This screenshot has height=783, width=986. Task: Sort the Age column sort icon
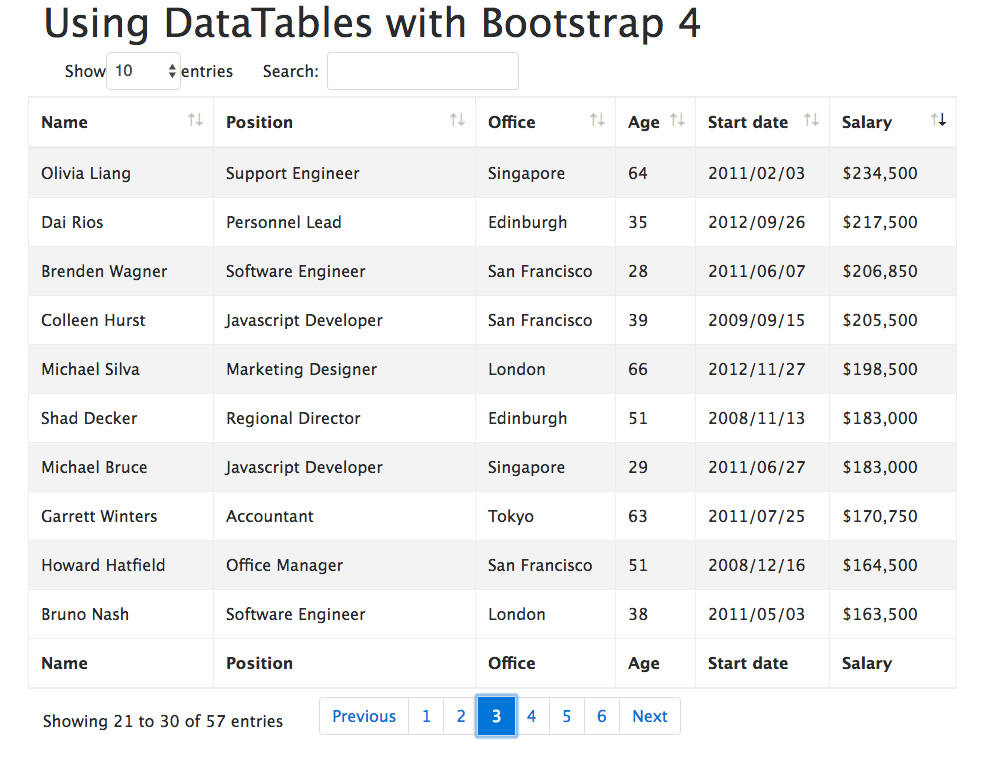coord(679,120)
